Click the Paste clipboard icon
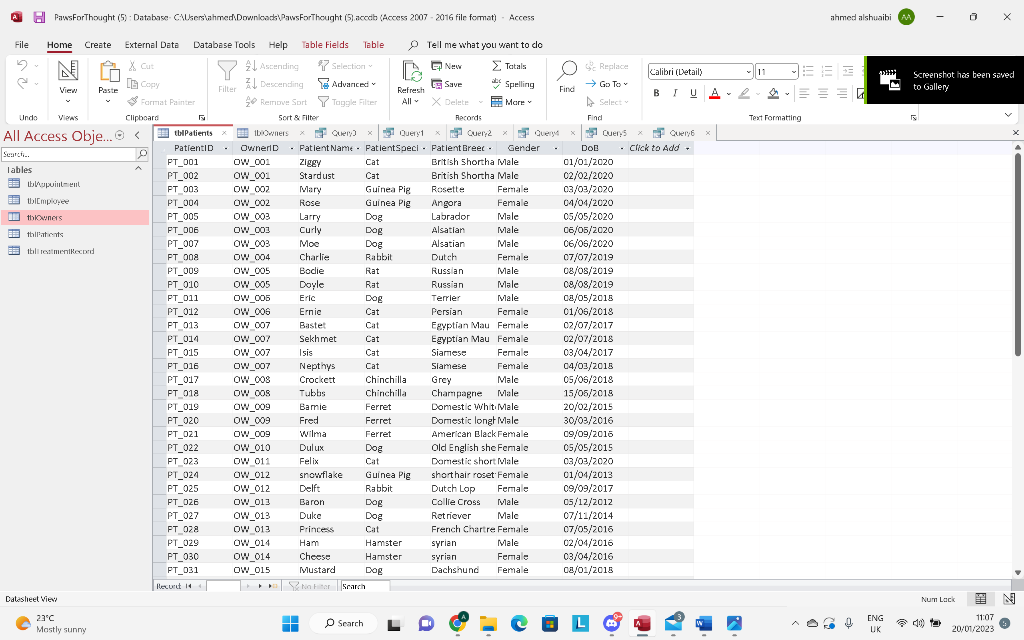 [x=109, y=72]
